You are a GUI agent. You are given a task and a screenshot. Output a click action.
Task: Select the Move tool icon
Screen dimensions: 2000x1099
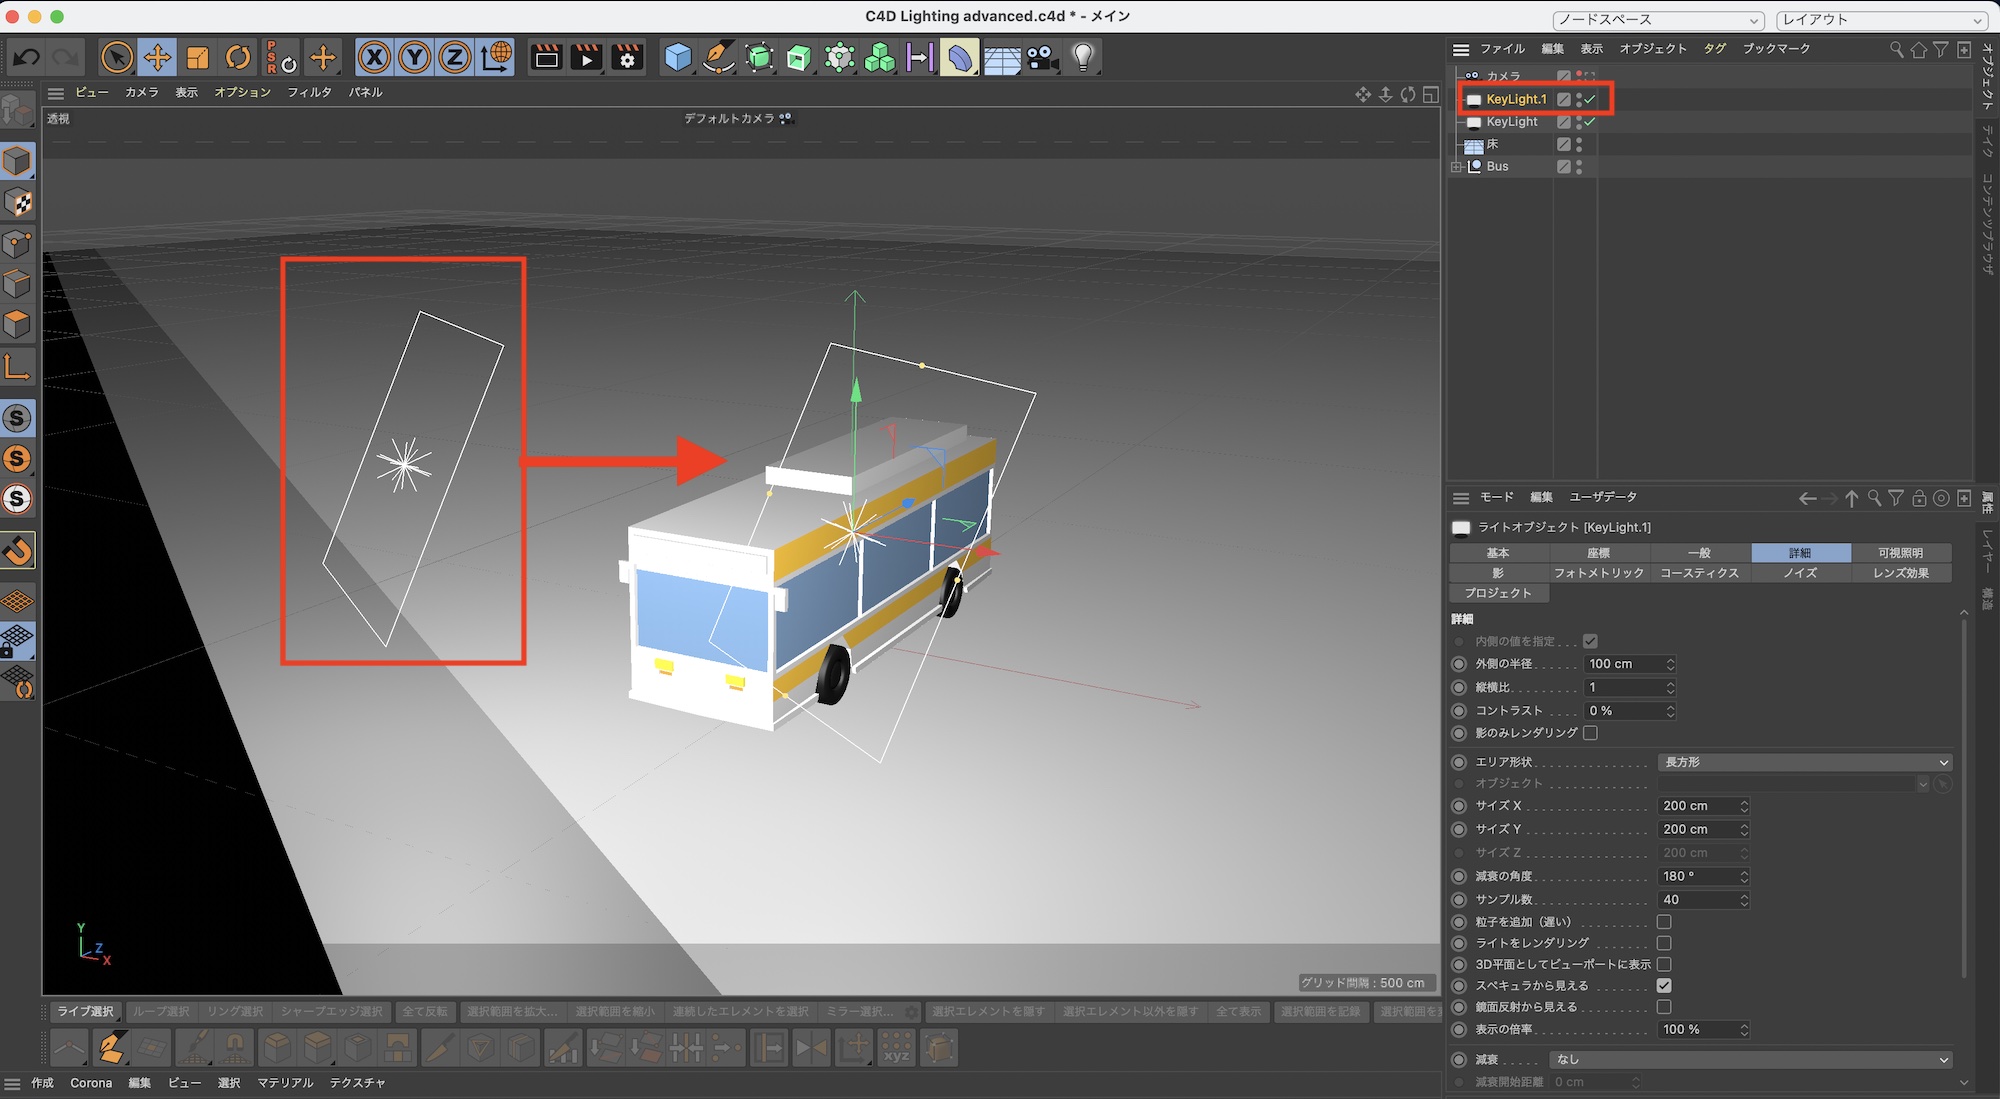point(157,57)
